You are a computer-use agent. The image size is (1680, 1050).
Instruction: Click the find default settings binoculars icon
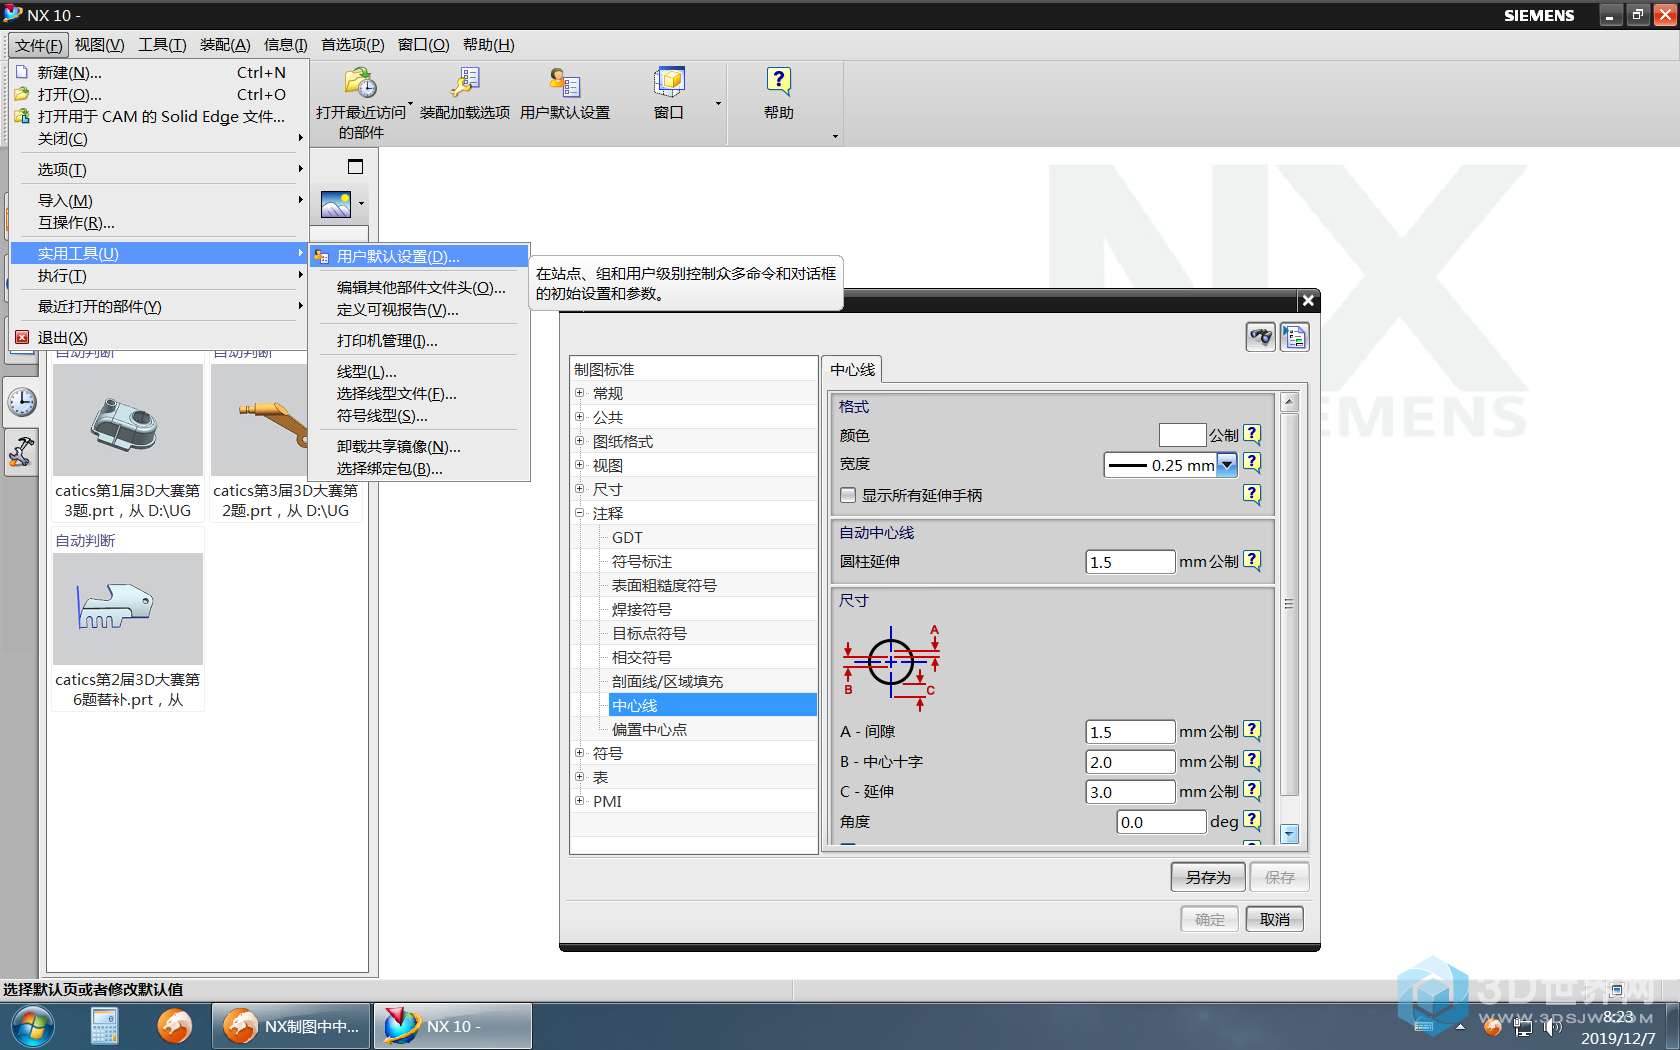[x=1261, y=337]
